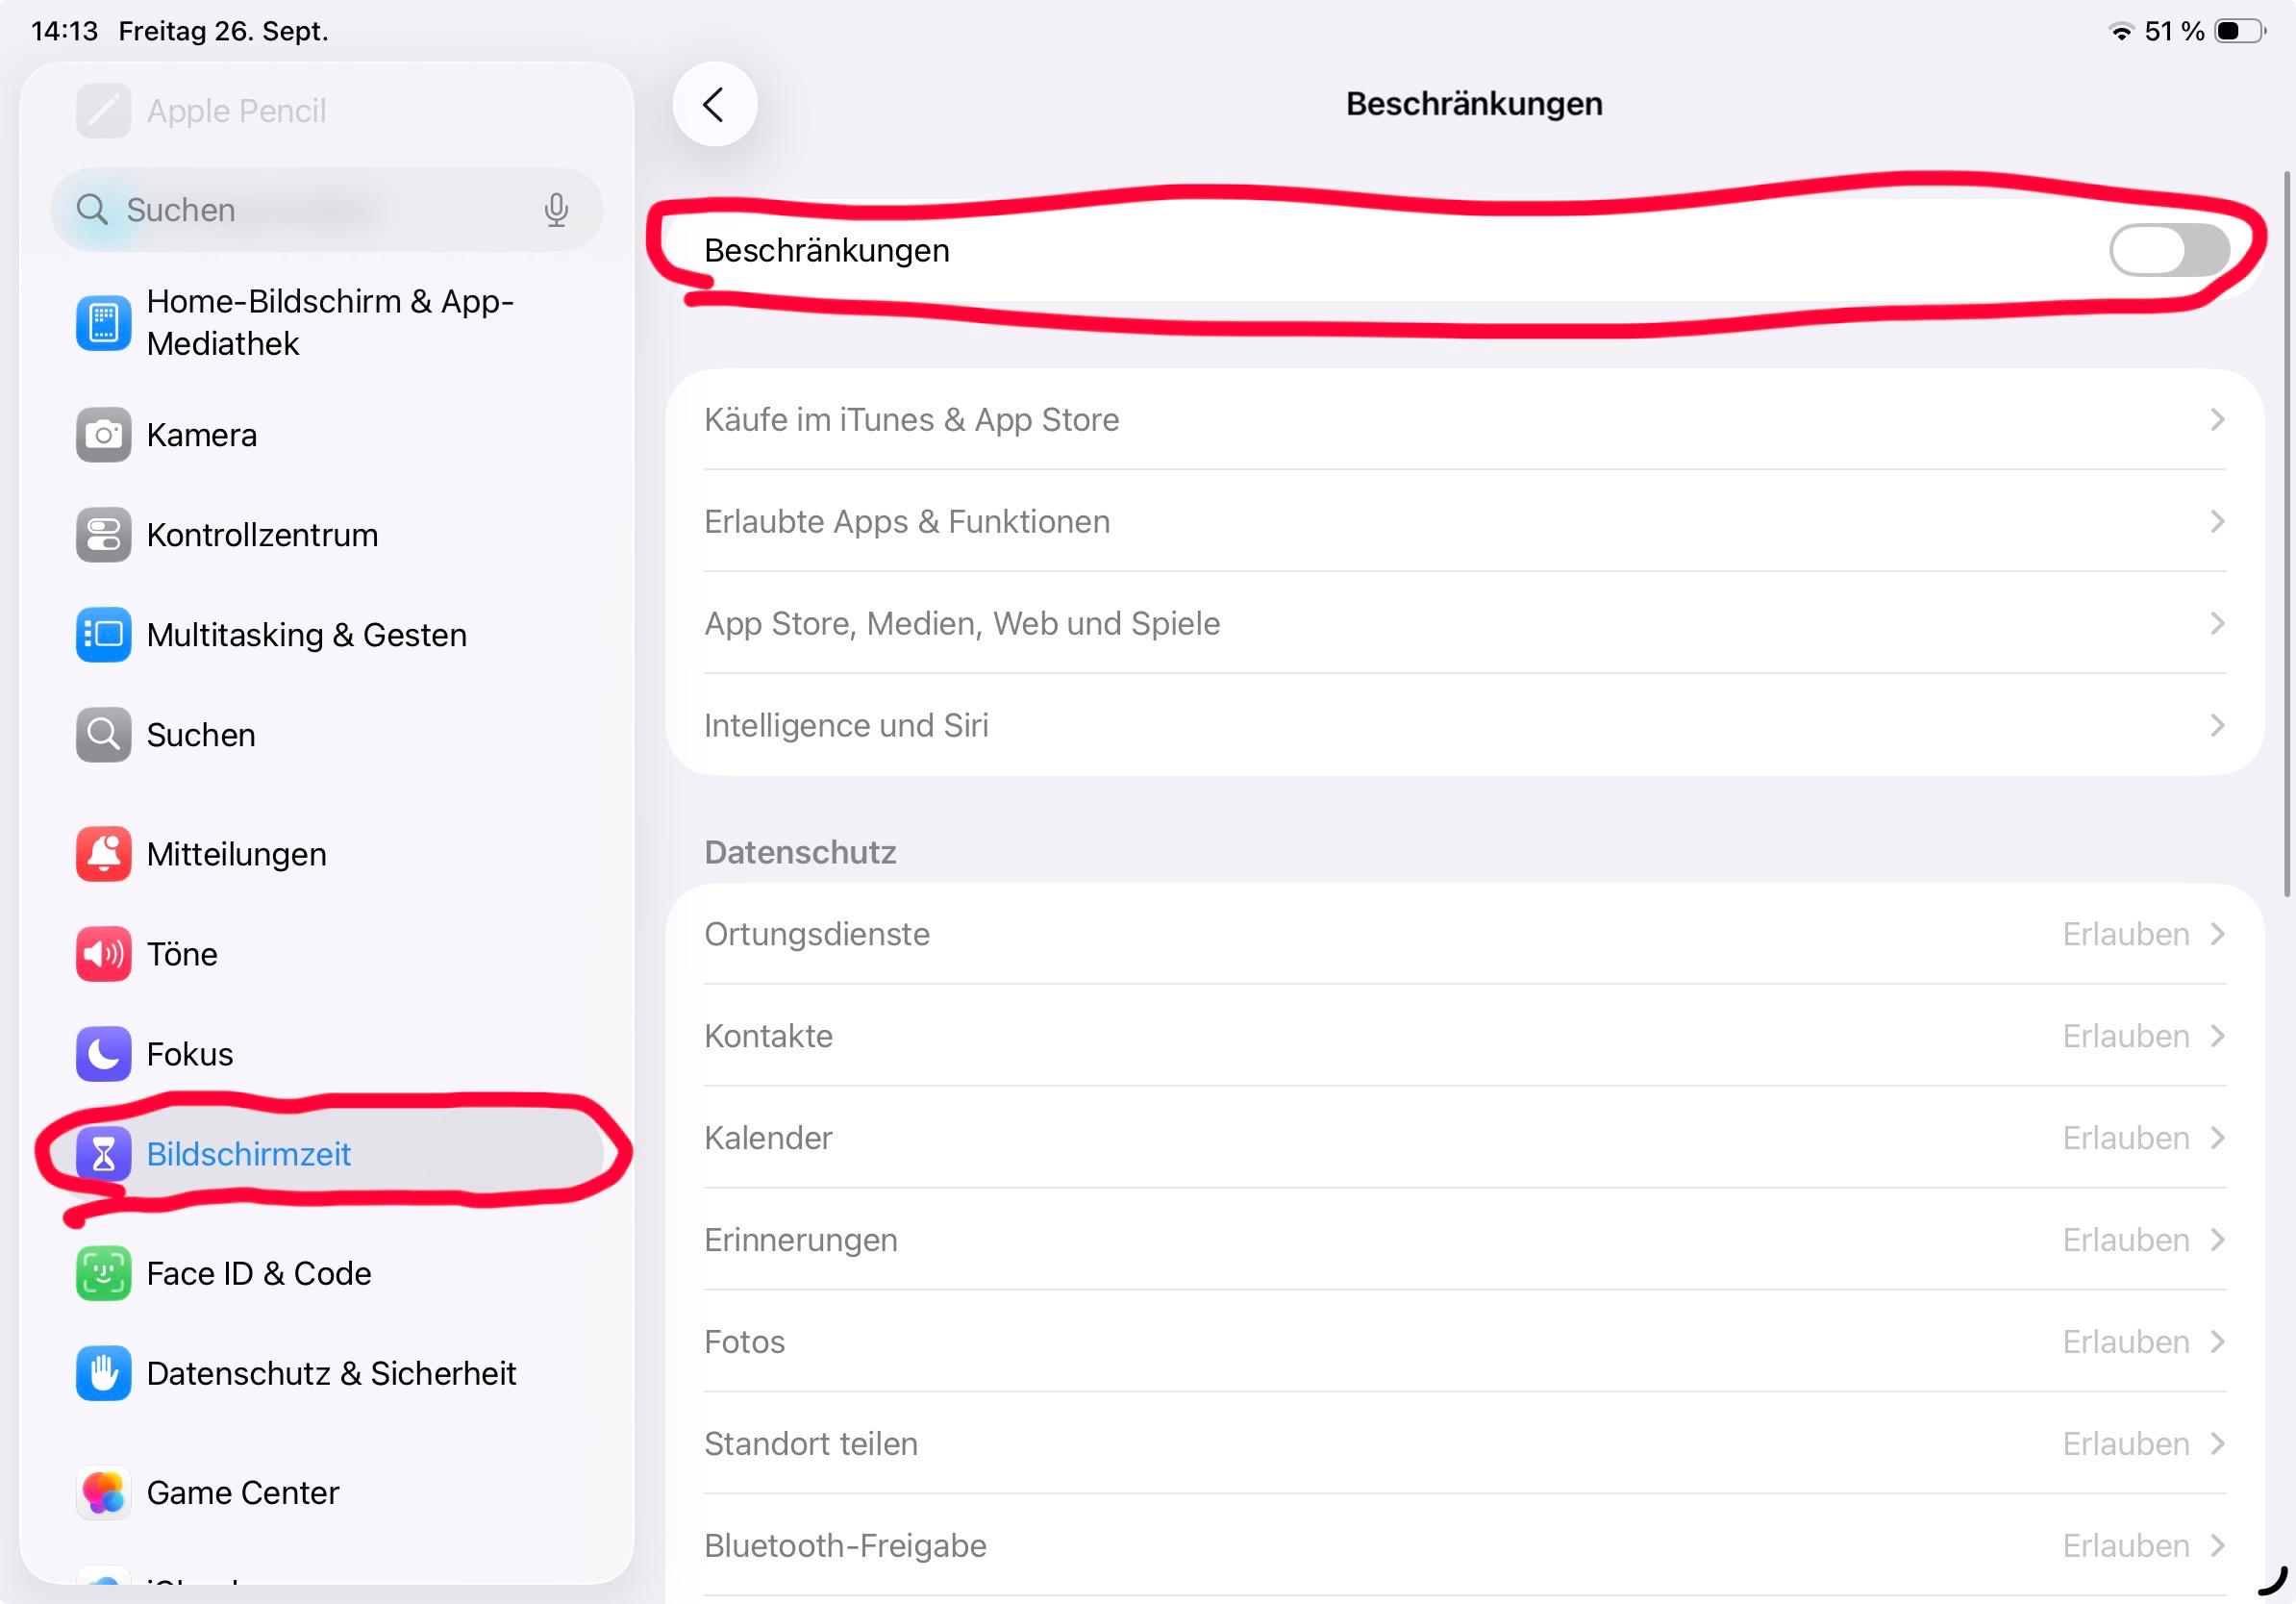The width and height of the screenshot is (2296, 1604).
Task: Select Multitasking & Gesten icon
Action: [x=103, y=635]
